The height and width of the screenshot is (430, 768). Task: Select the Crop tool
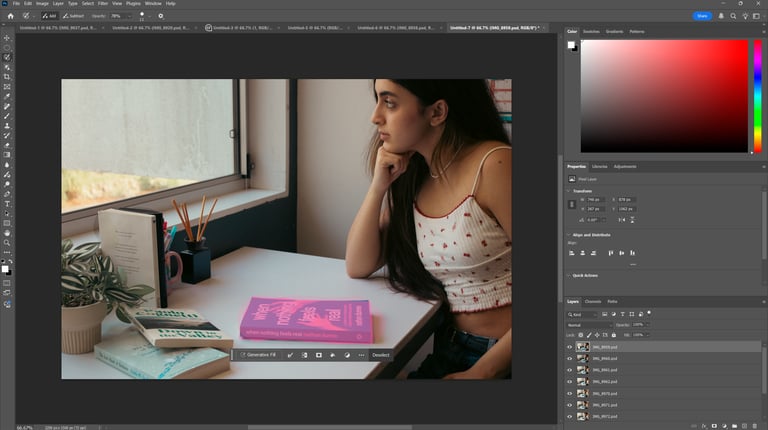pos(7,77)
